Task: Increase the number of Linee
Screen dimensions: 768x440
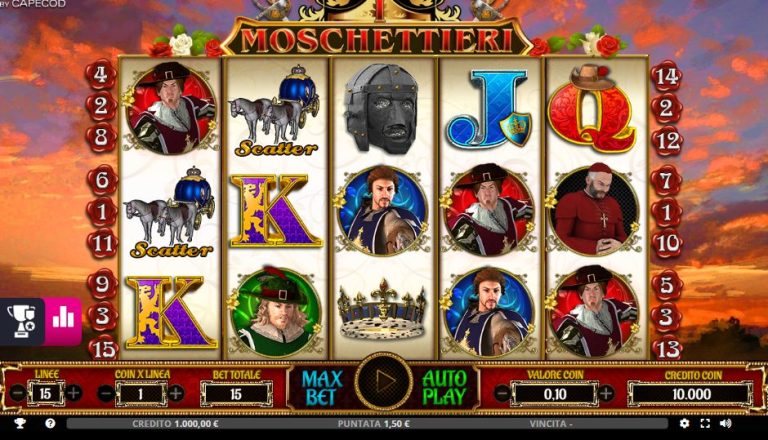Action: pyautogui.click(x=74, y=393)
